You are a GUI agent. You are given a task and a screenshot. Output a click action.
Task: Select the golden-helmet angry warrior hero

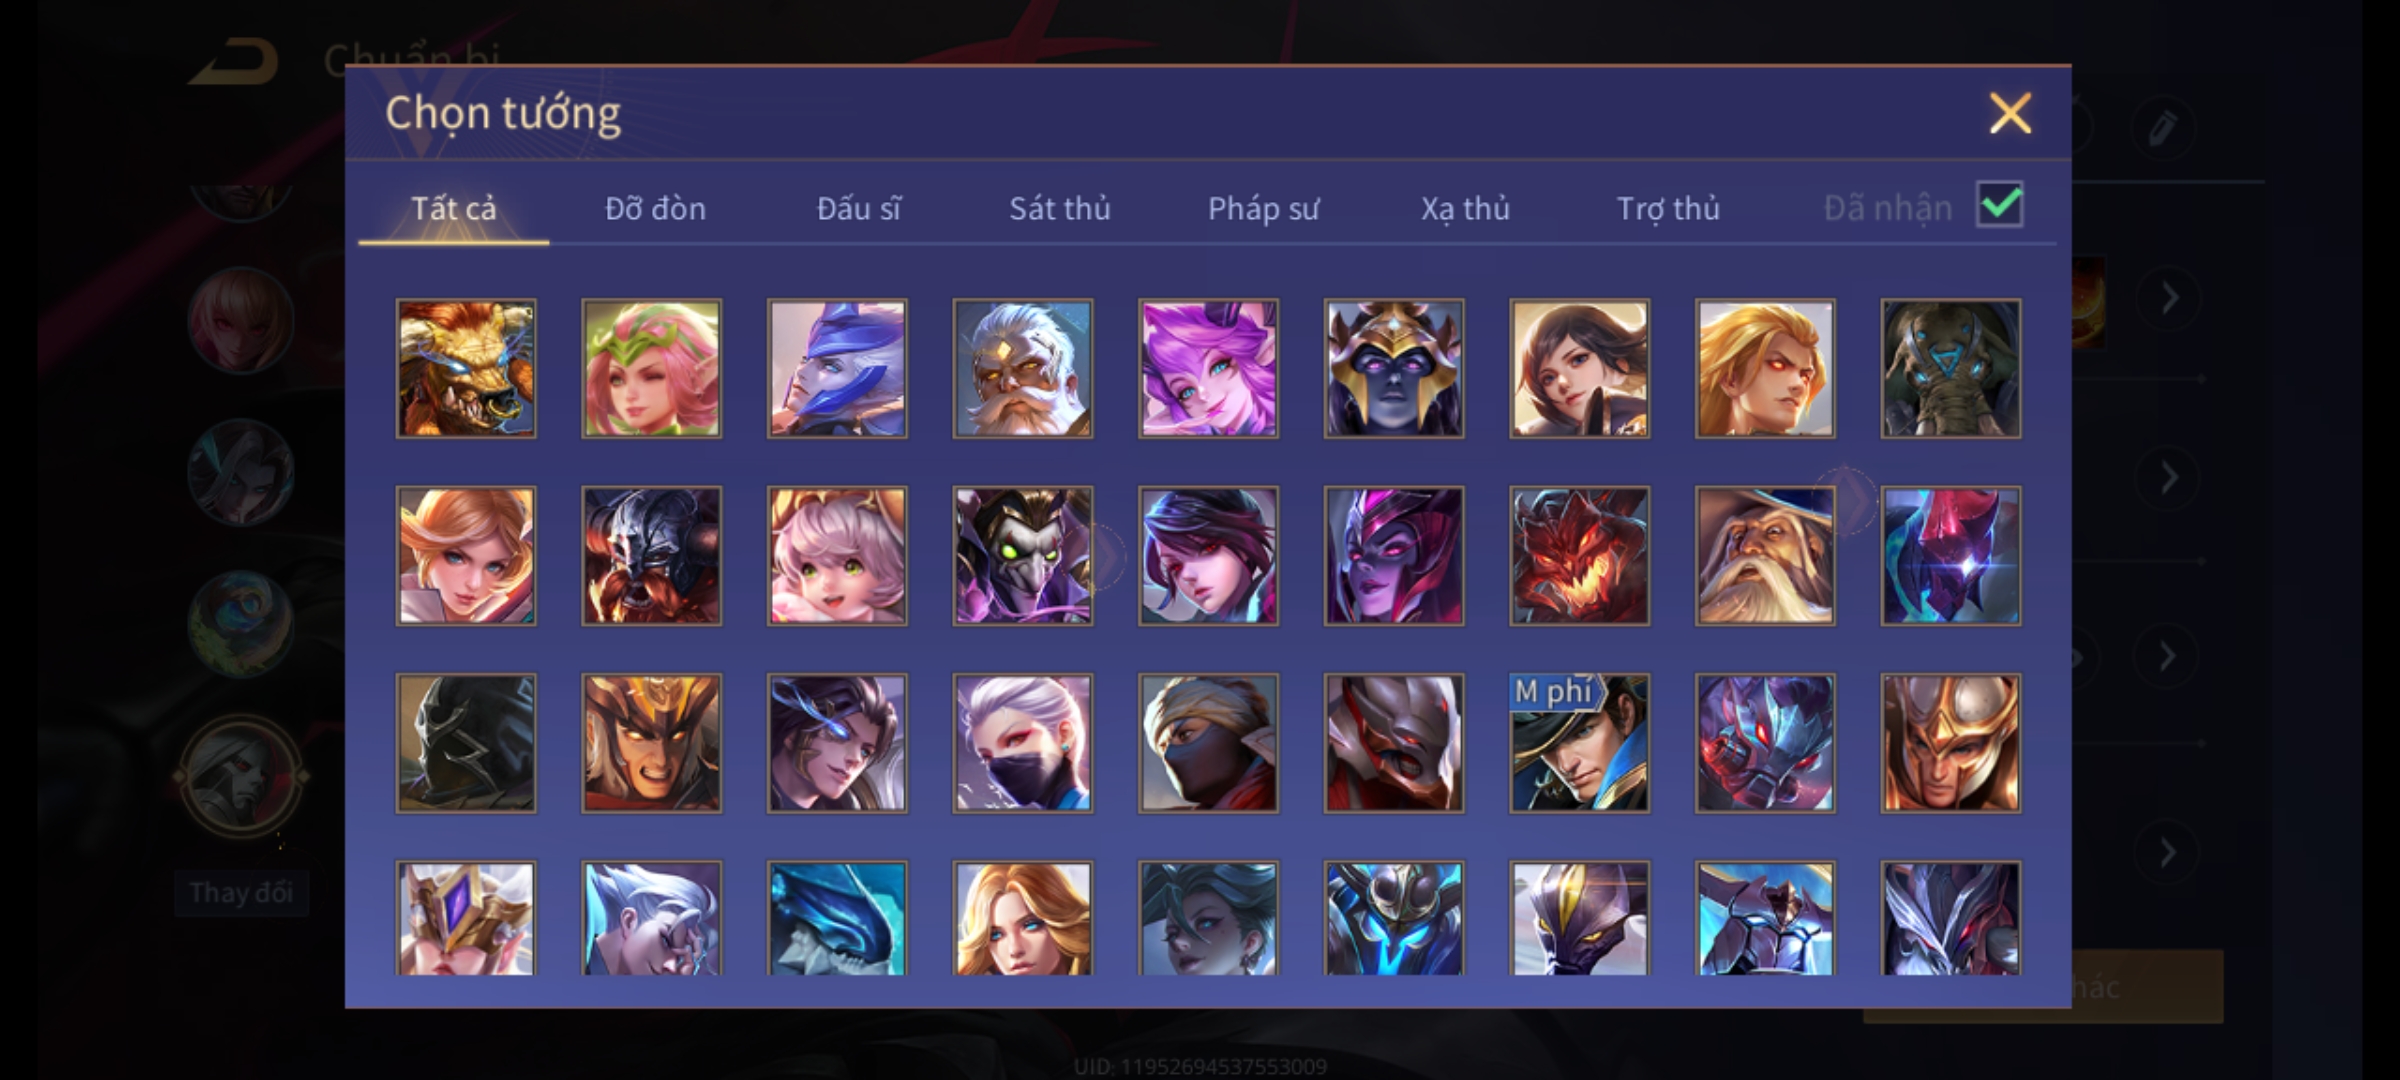pos(651,743)
